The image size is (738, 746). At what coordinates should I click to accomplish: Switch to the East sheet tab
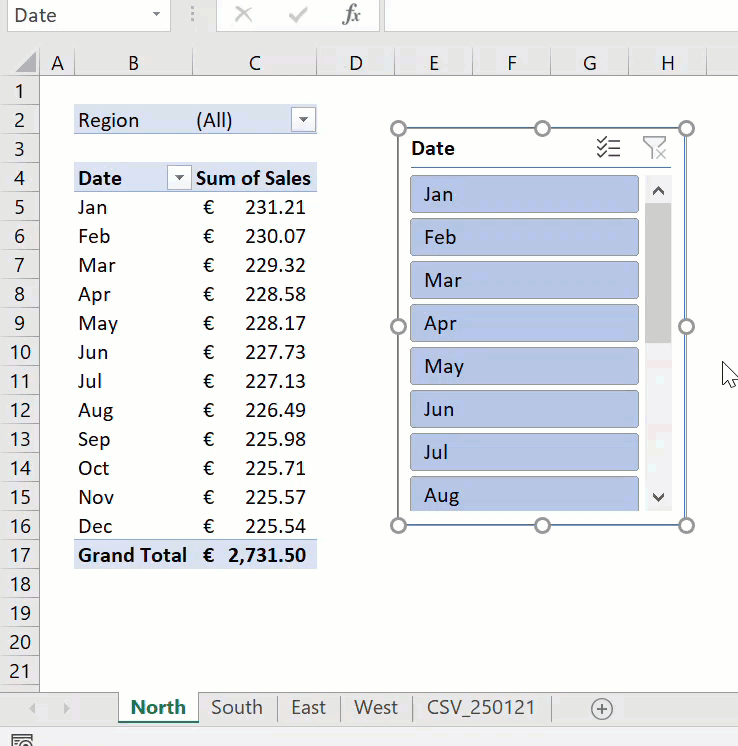pos(308,707)
